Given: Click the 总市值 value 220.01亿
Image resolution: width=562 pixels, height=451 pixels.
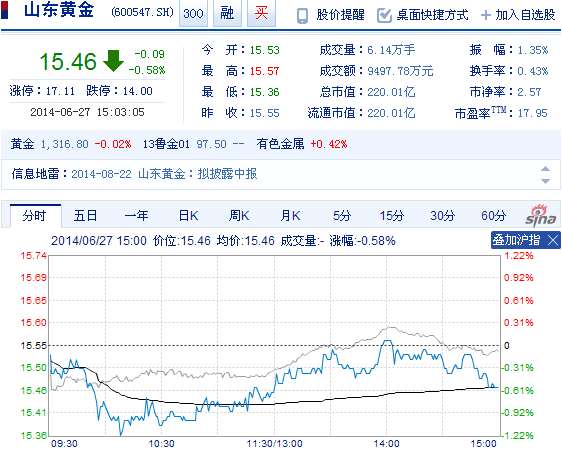Looking at the screenshot, I should point(391,92).
